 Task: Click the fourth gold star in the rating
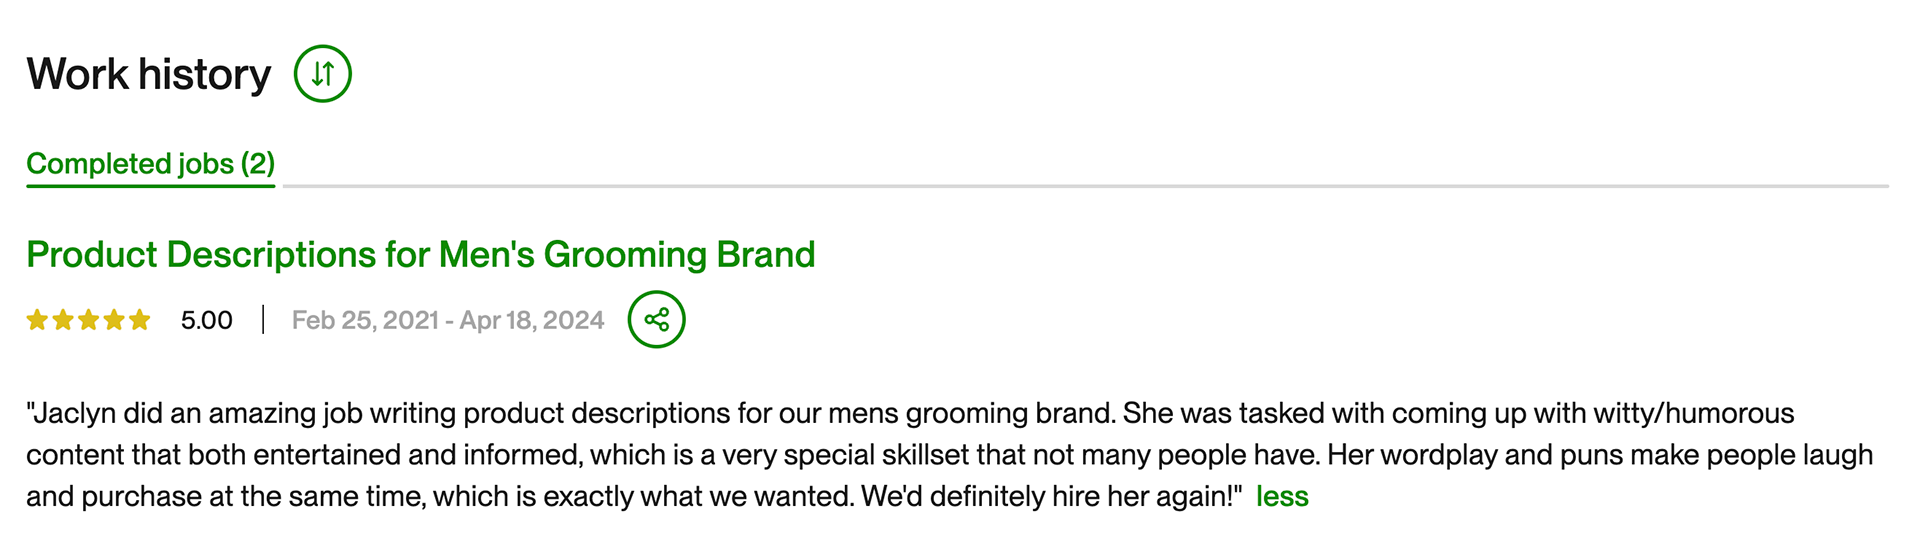click(114, 320)
